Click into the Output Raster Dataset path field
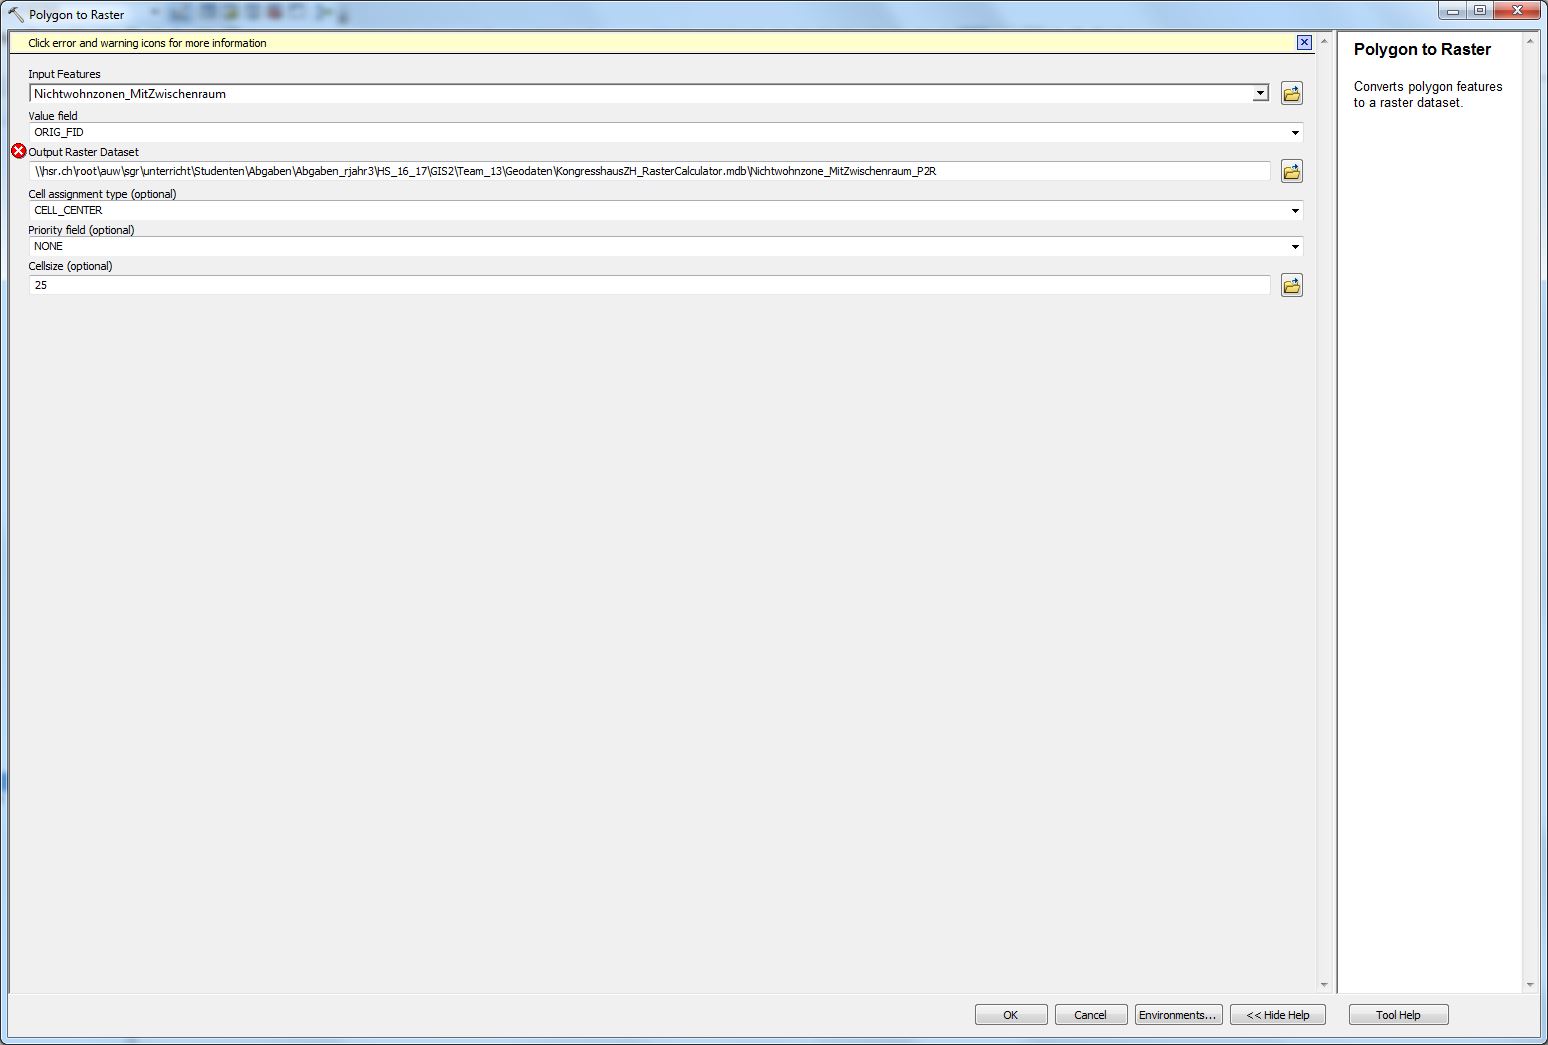Image resolution: width=1548 pixels, height=1045 pixels. coord(650,172)
